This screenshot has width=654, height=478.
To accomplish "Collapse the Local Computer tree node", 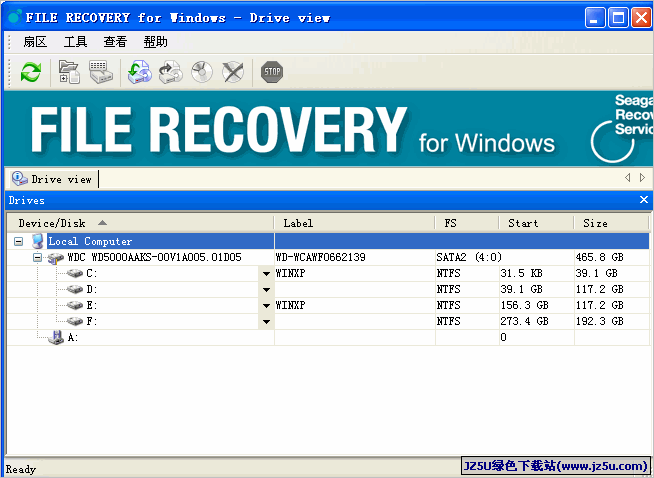I will tap(18, 241).
